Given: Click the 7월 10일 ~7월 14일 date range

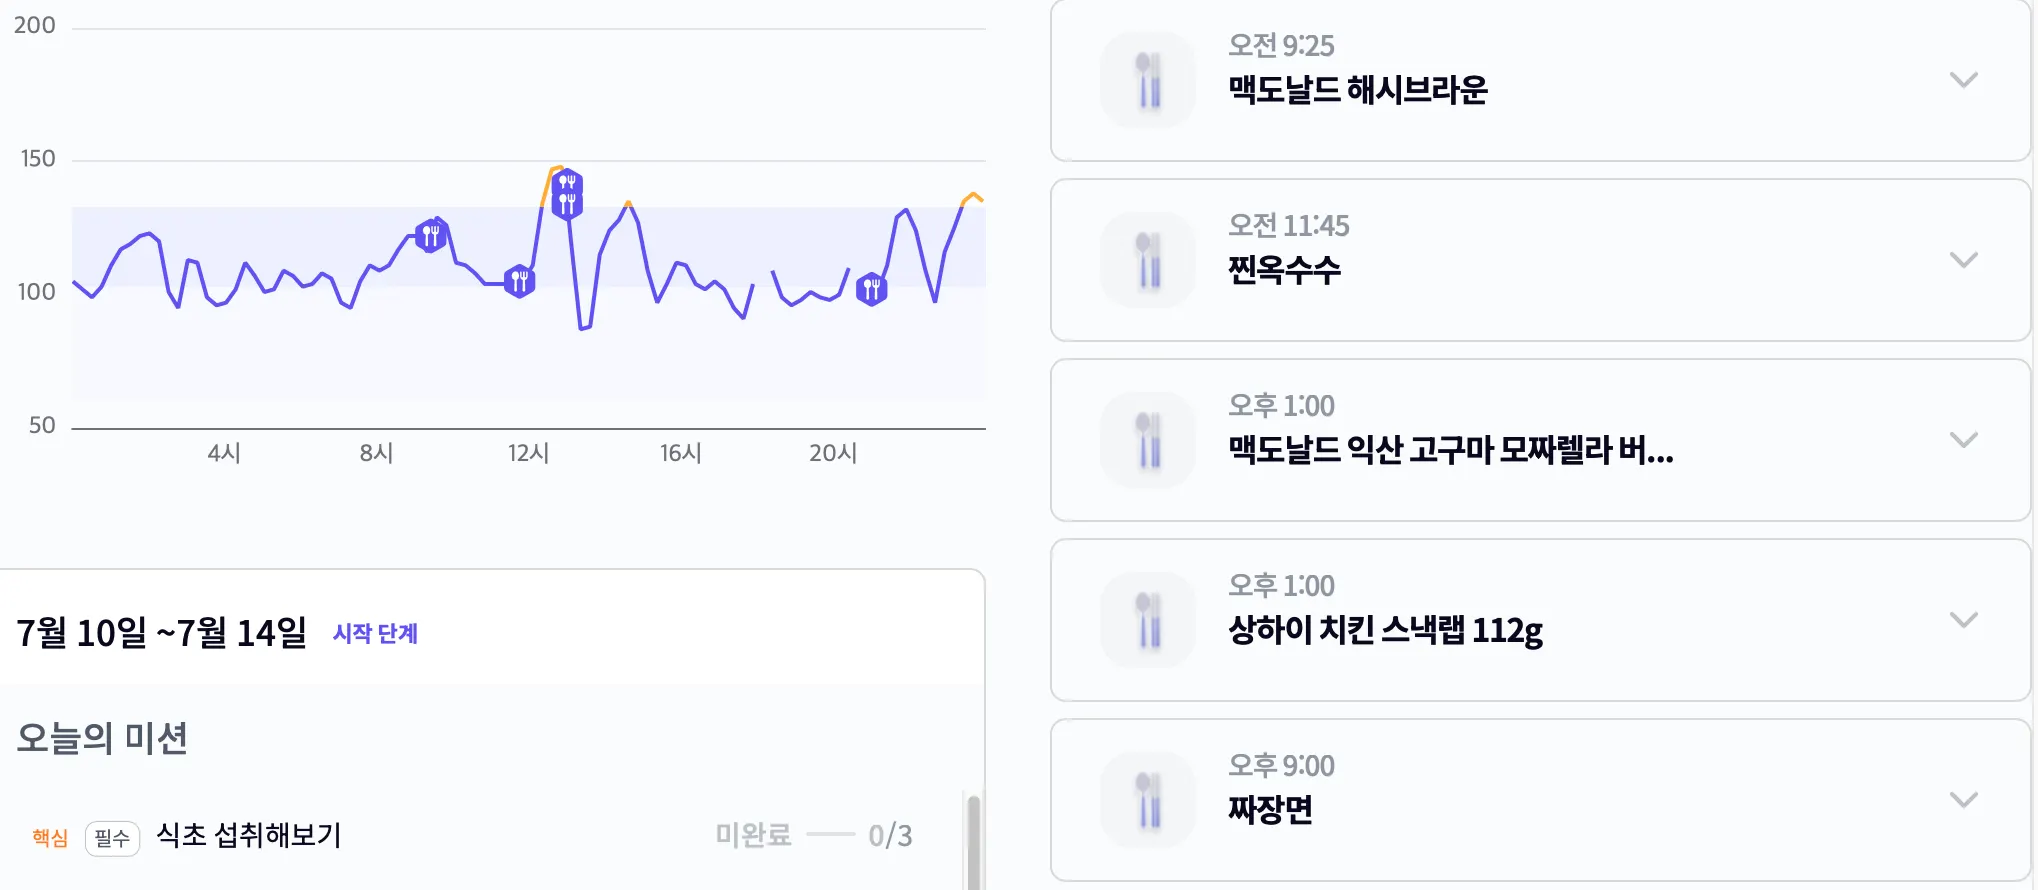Looking at the screenshot, I should click(x=161, y=632).
